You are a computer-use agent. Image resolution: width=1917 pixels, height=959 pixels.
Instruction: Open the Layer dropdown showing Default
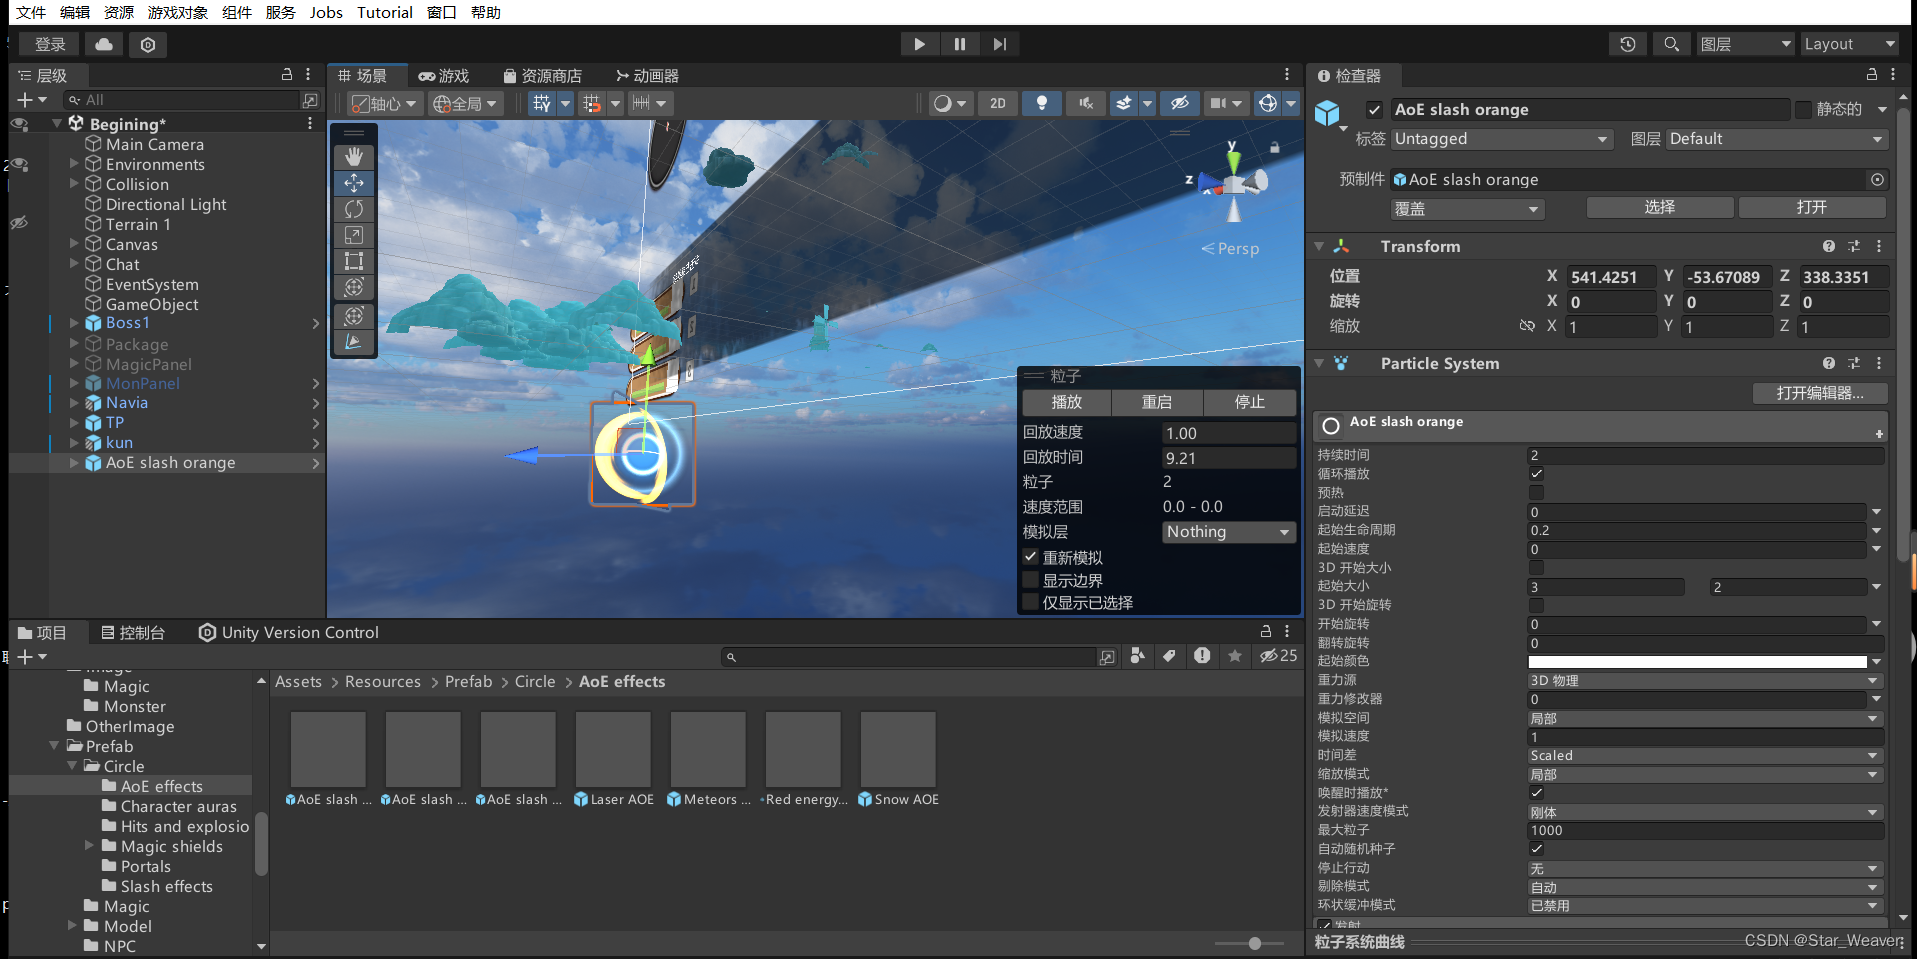click(1777, 139)
